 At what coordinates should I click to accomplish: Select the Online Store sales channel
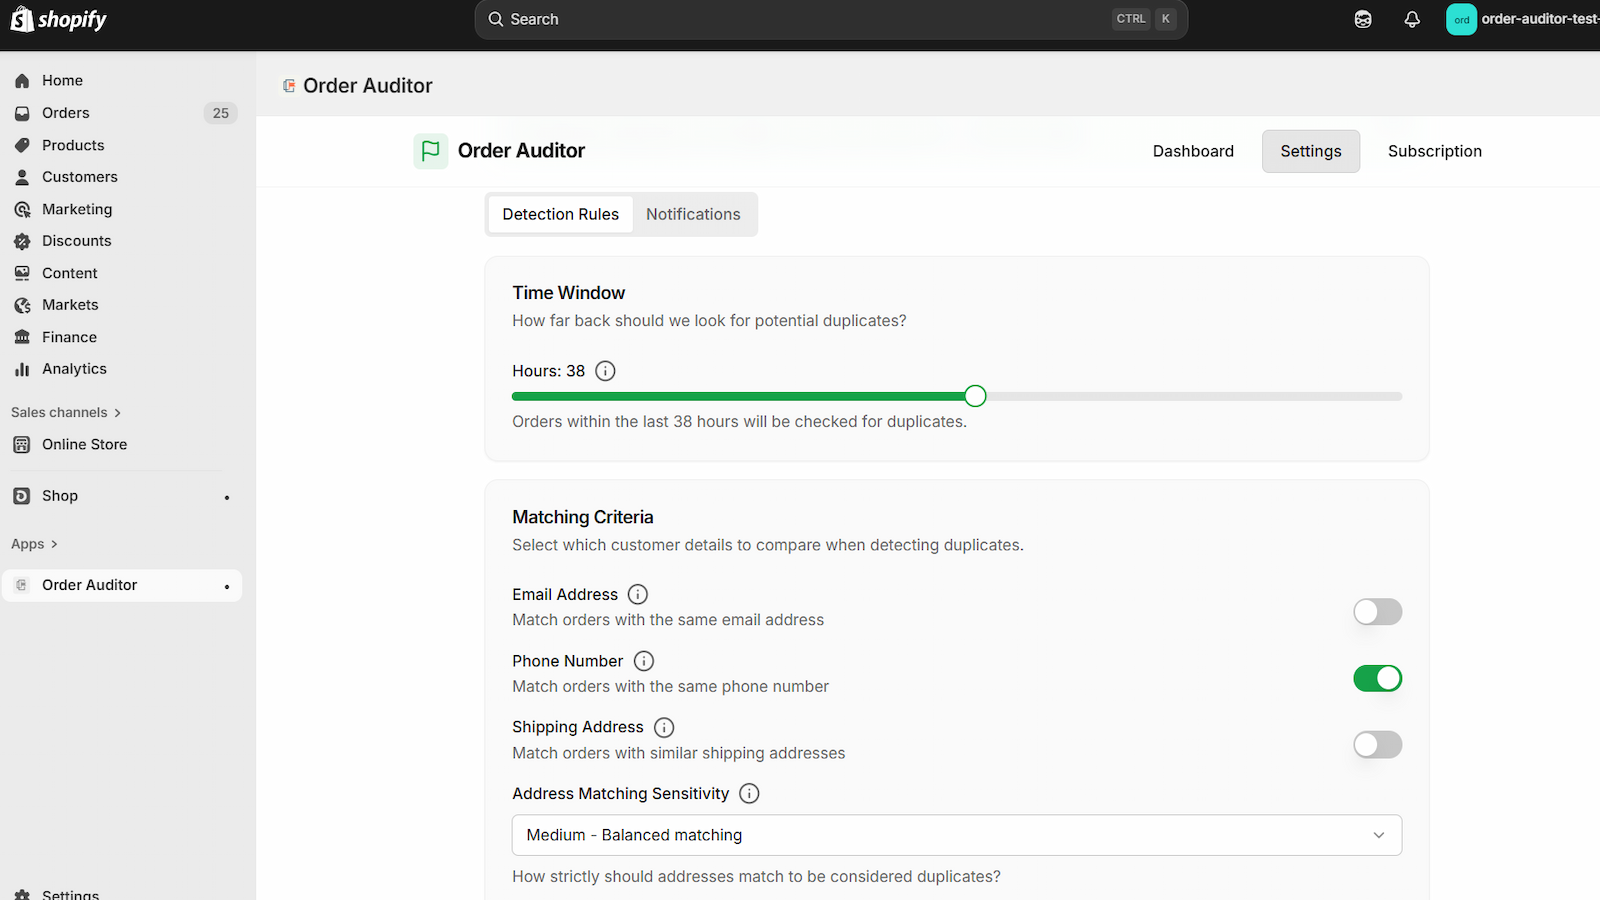pos(84,444)
